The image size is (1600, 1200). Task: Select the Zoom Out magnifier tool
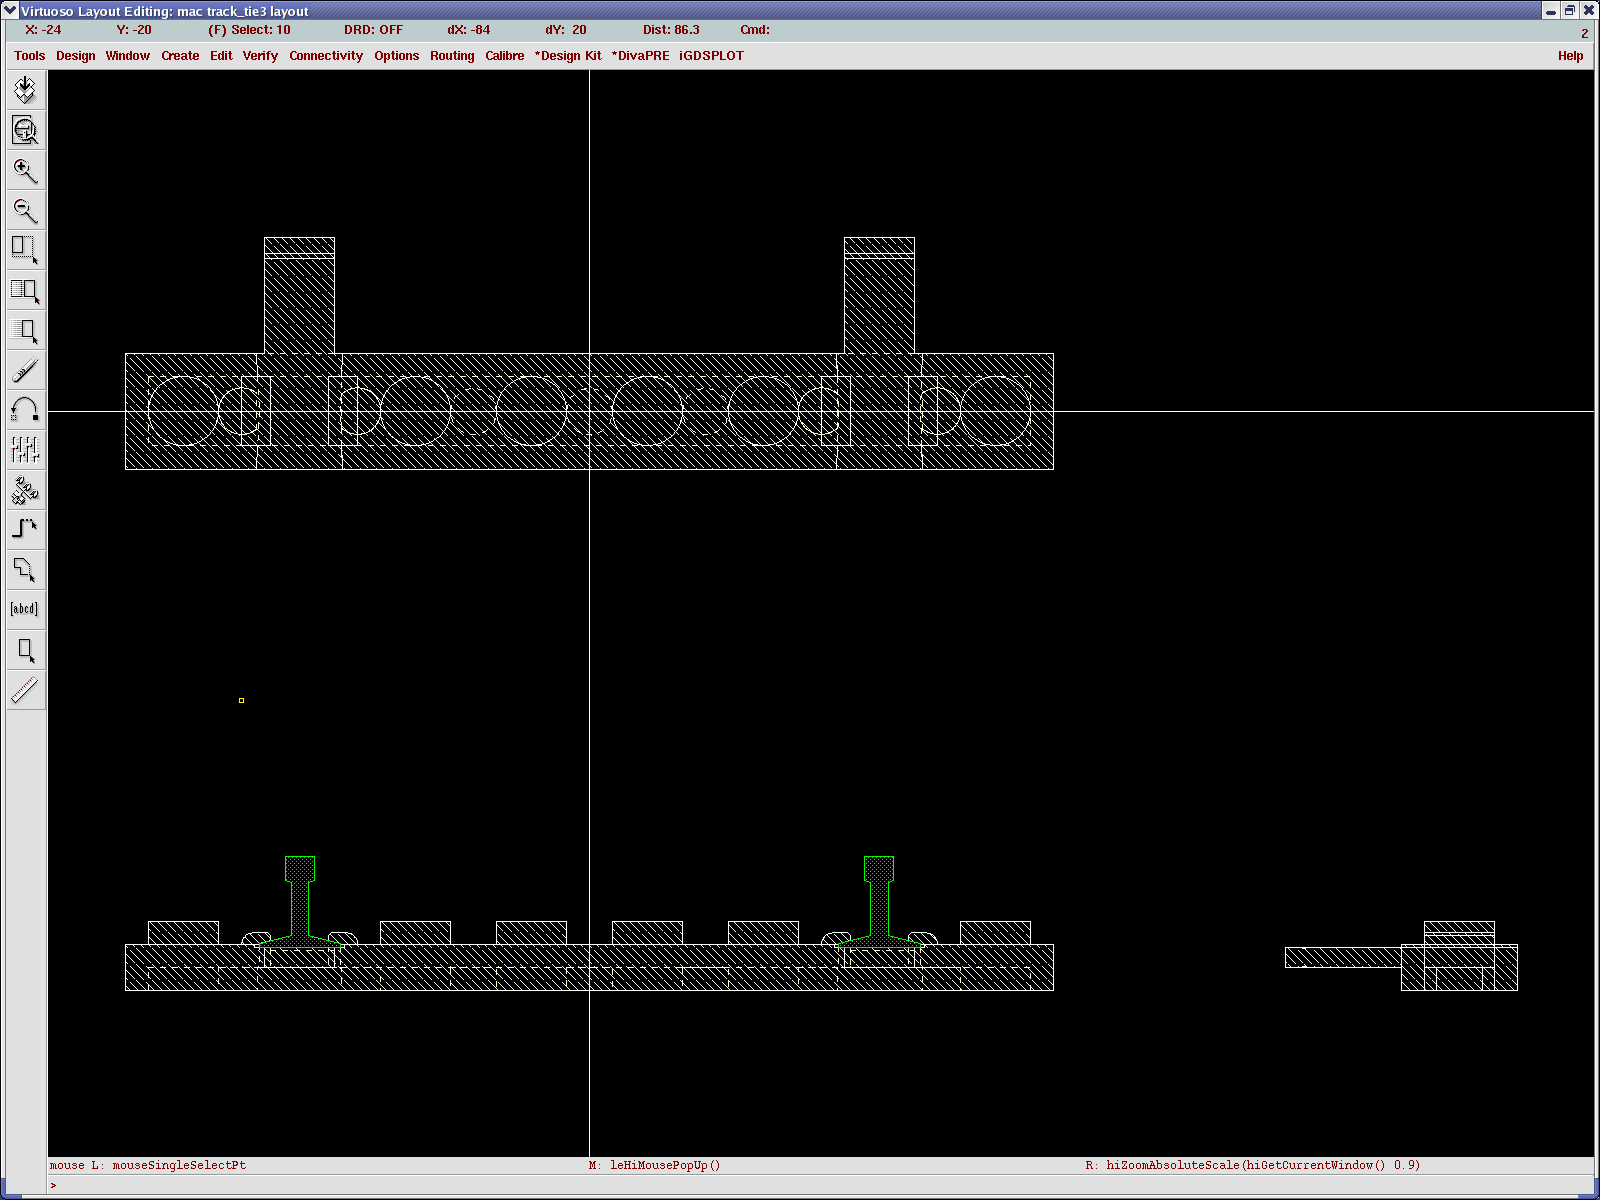(25, 210)
